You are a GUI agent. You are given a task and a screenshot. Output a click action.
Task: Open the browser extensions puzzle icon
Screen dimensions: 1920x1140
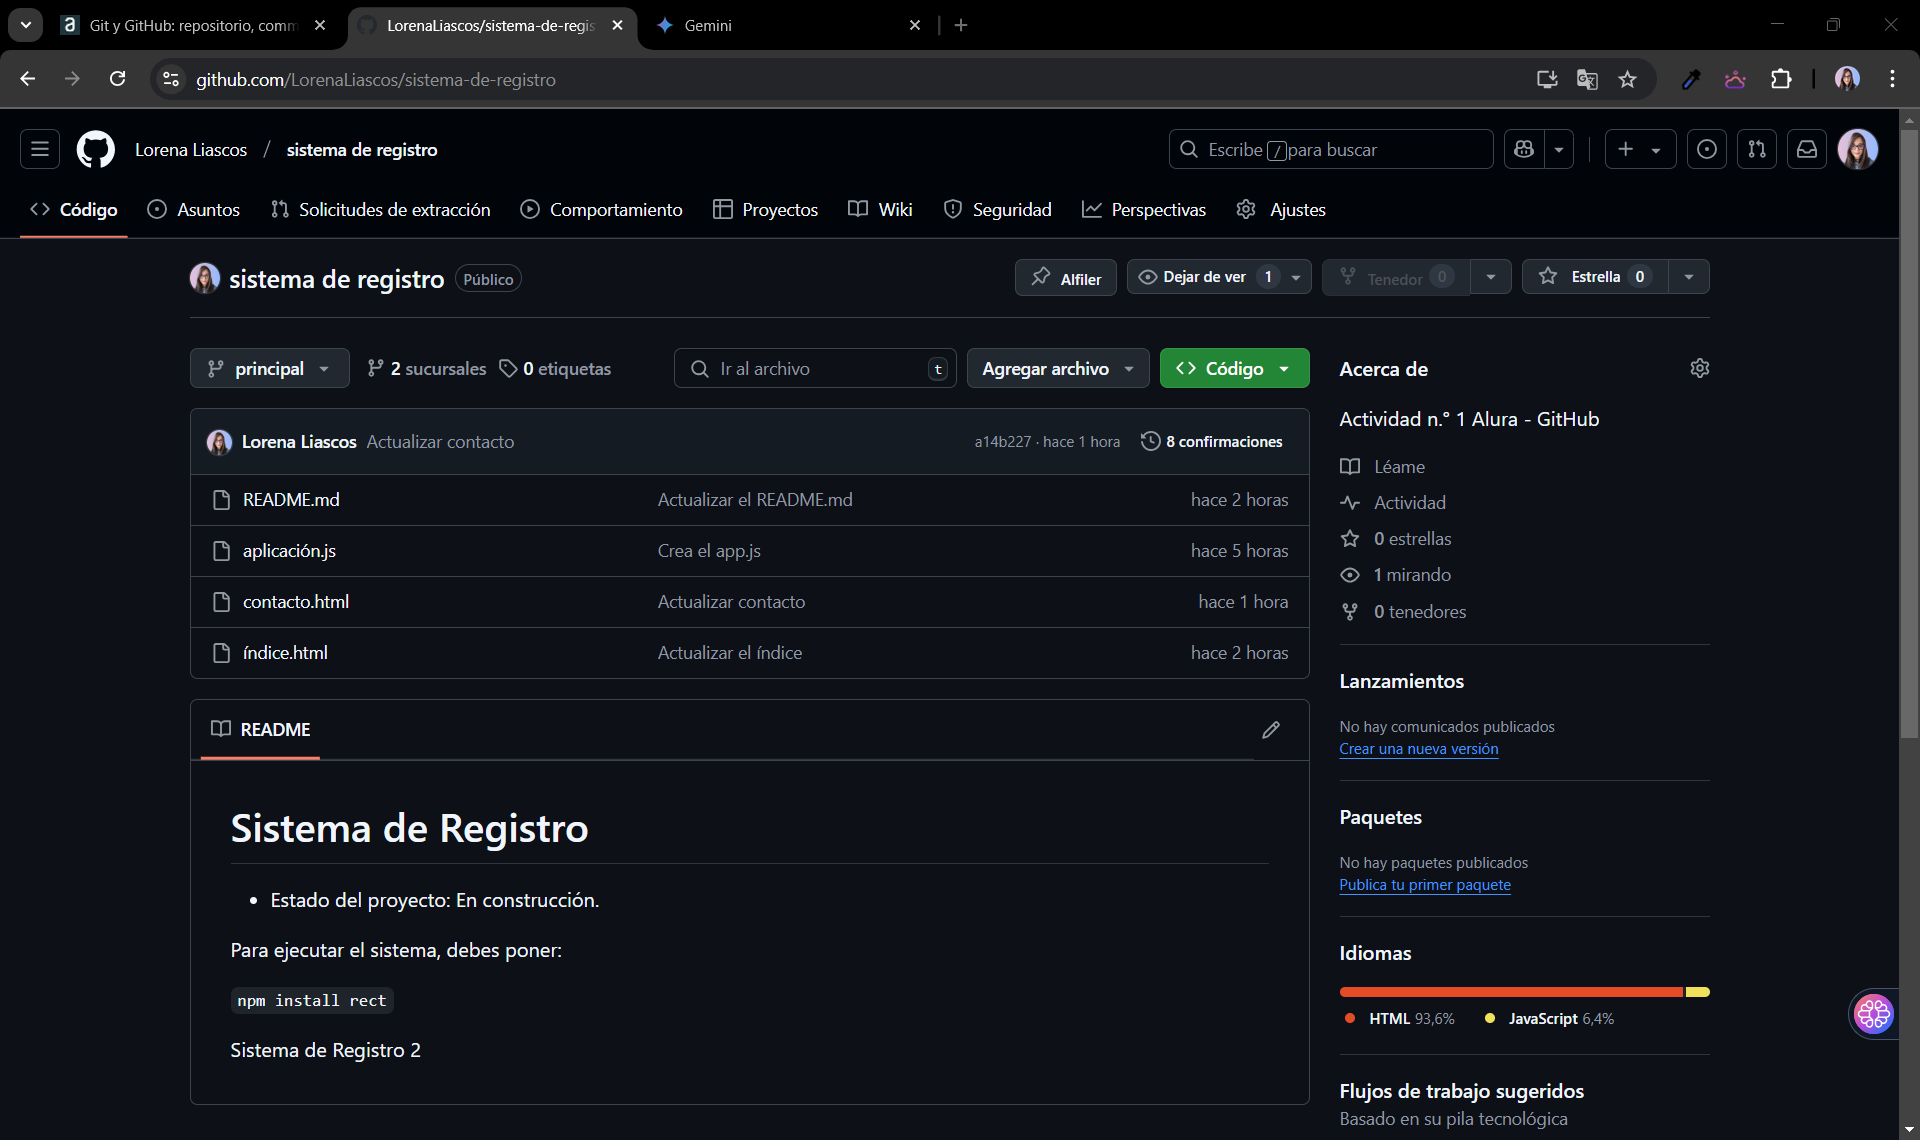(x=1781, y=79)
